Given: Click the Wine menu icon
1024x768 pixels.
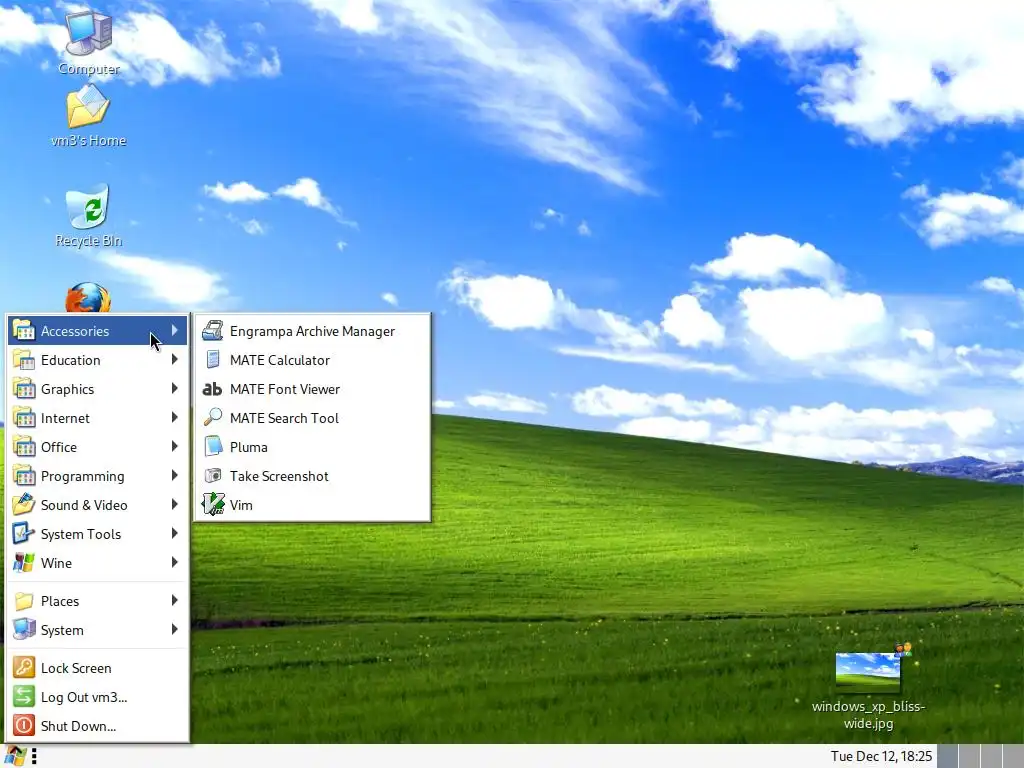Looking at the screenshot, I should tap(24, 562).
